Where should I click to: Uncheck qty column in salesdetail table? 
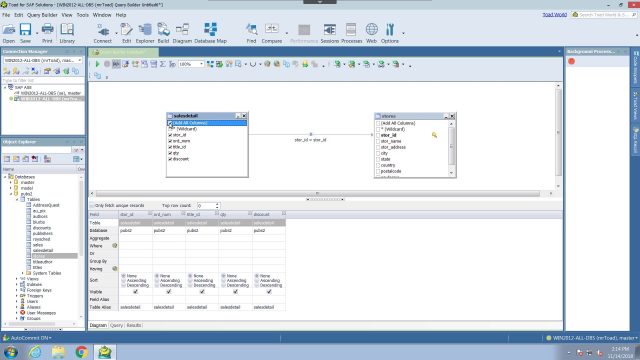(170, 153)
